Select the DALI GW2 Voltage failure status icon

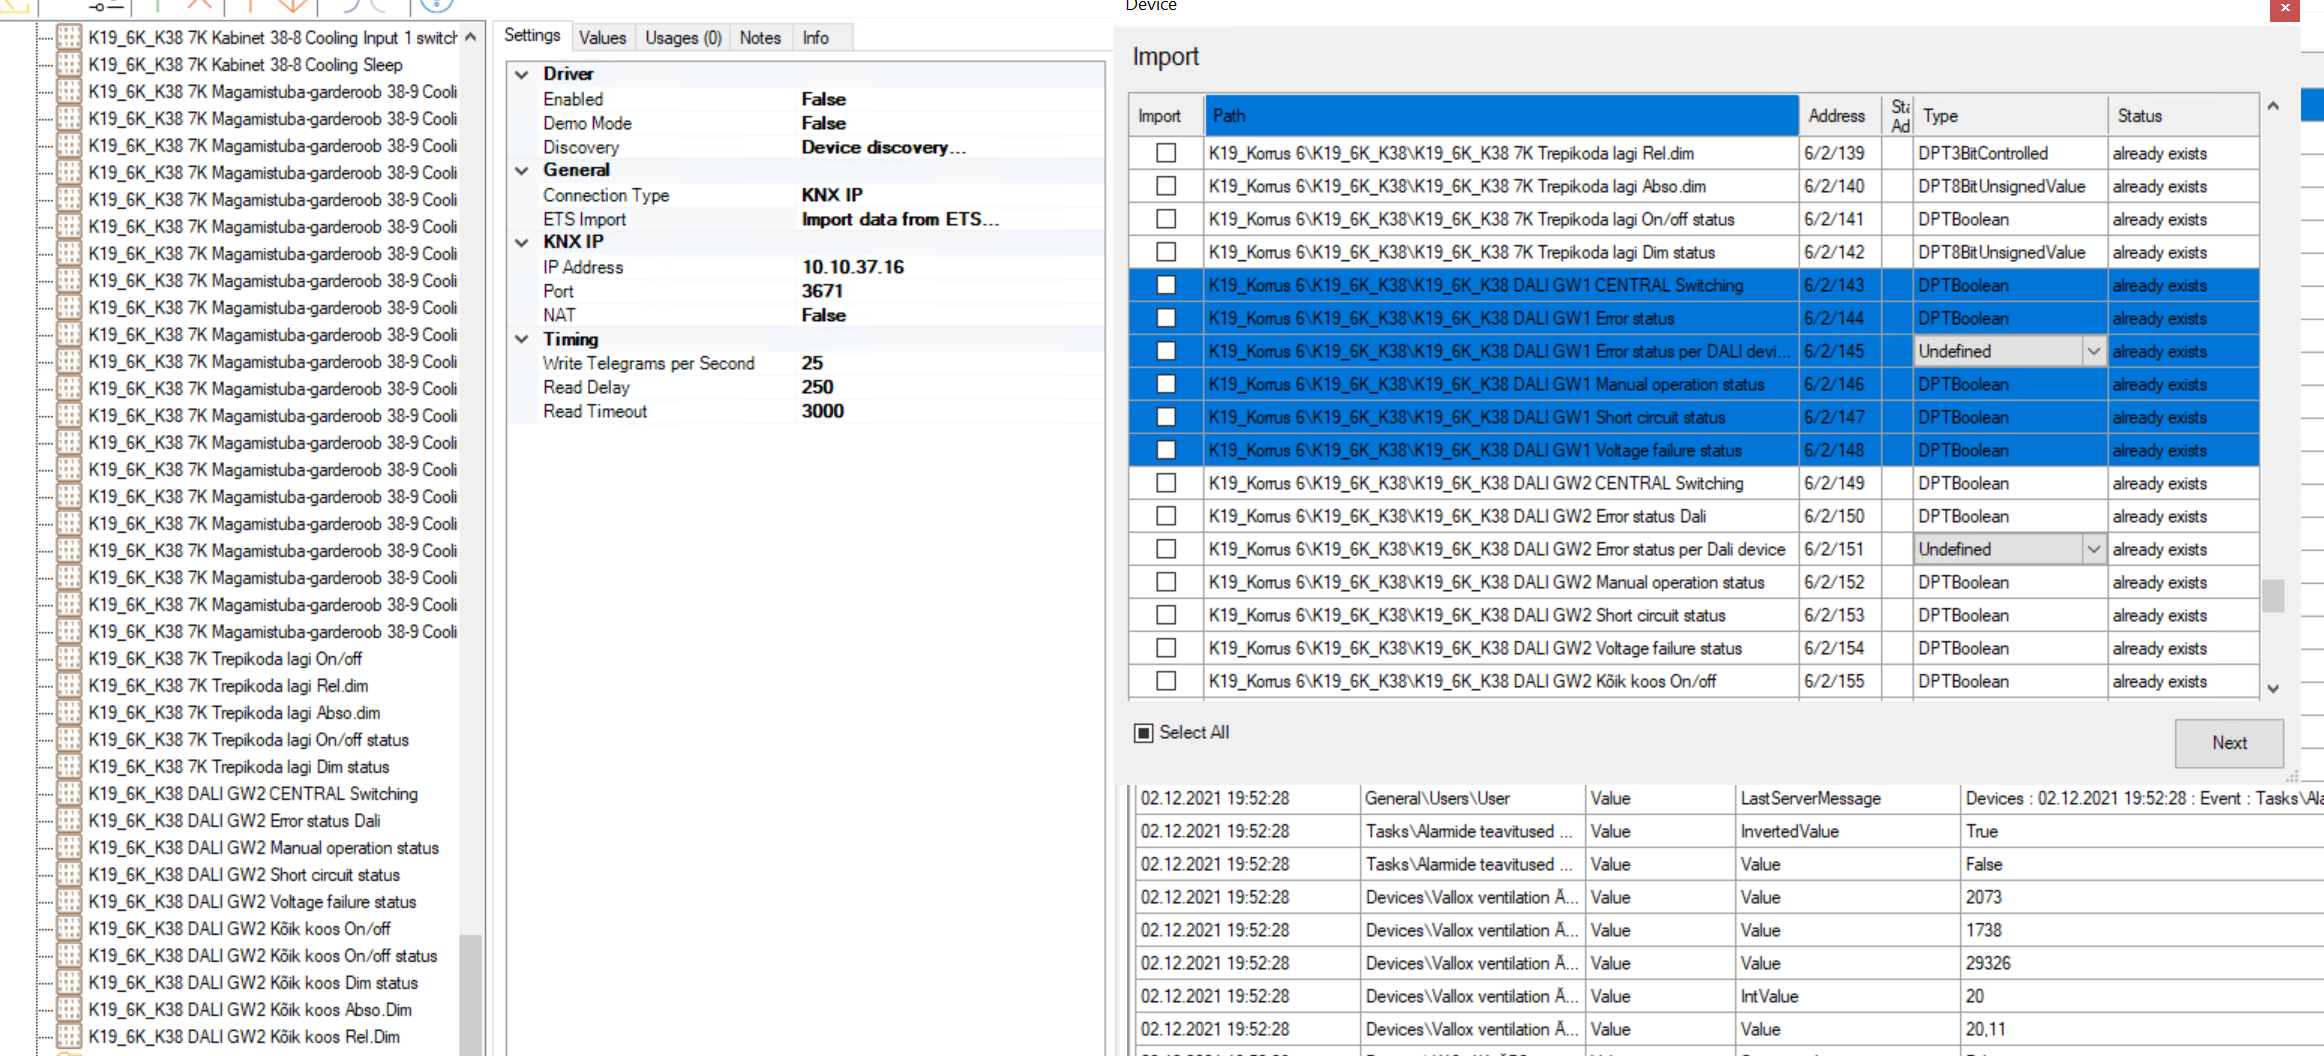pos(69,902)
